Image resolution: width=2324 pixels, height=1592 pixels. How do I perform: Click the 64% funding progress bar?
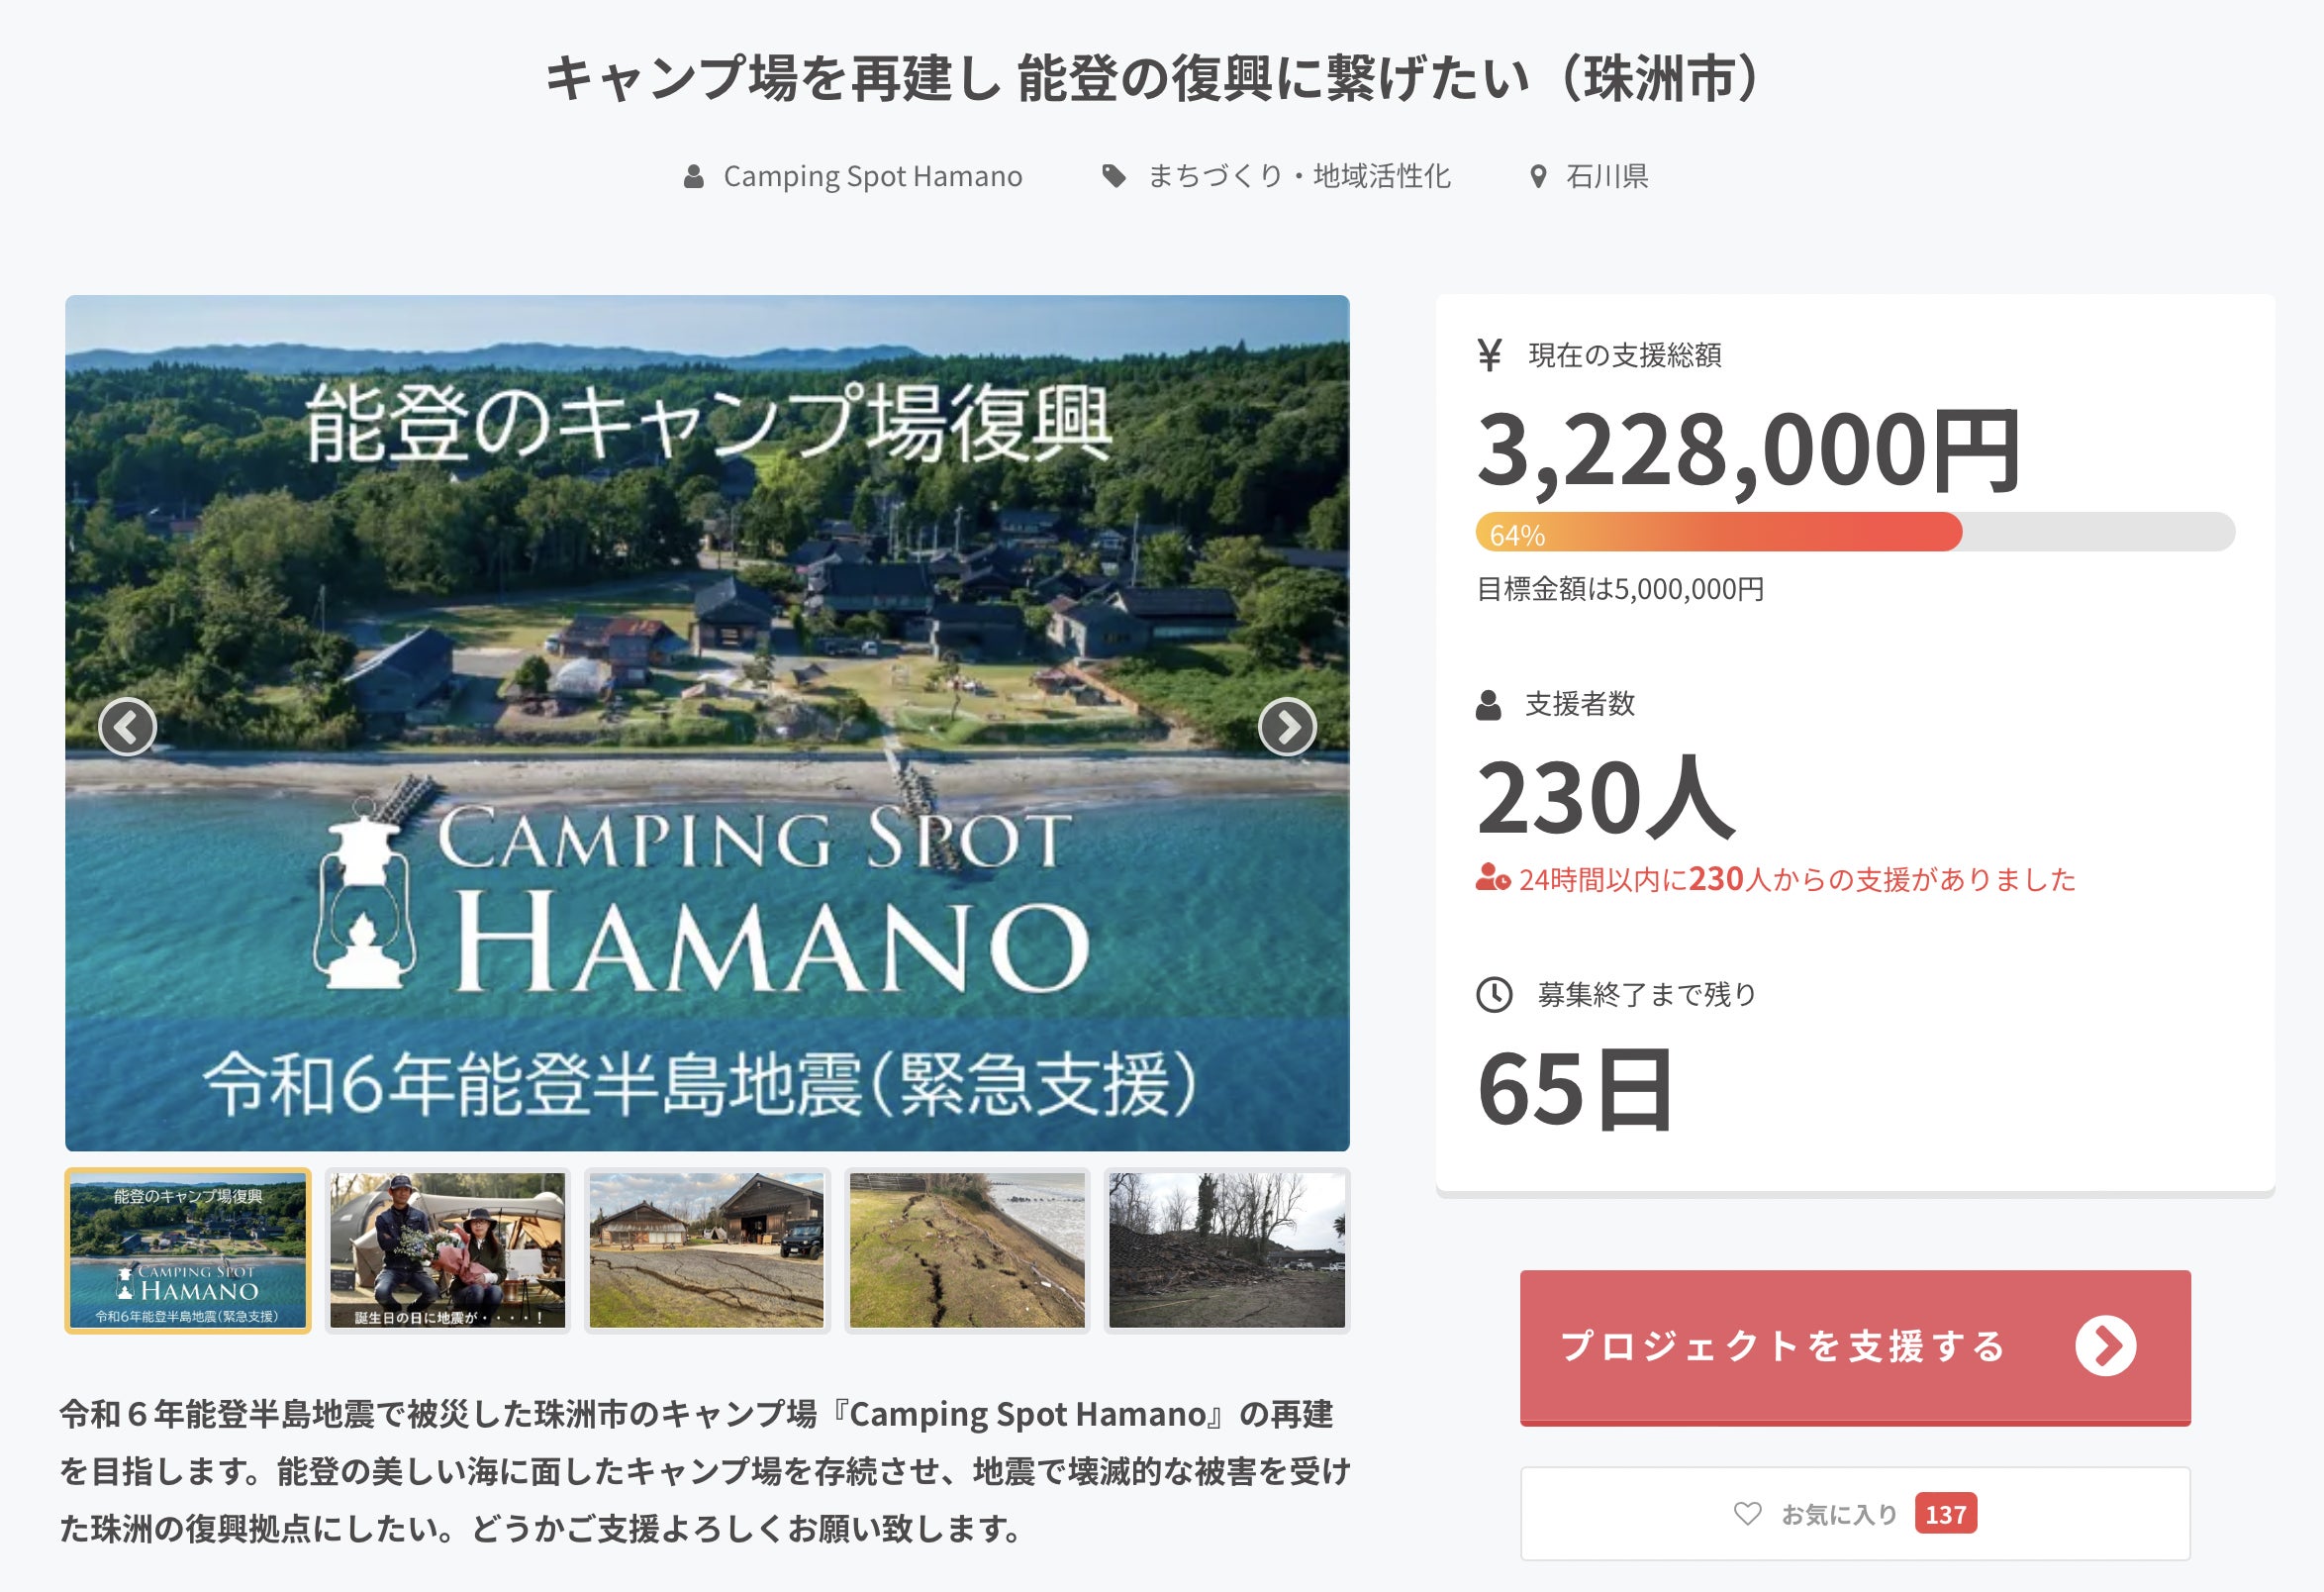[1855, 532]
